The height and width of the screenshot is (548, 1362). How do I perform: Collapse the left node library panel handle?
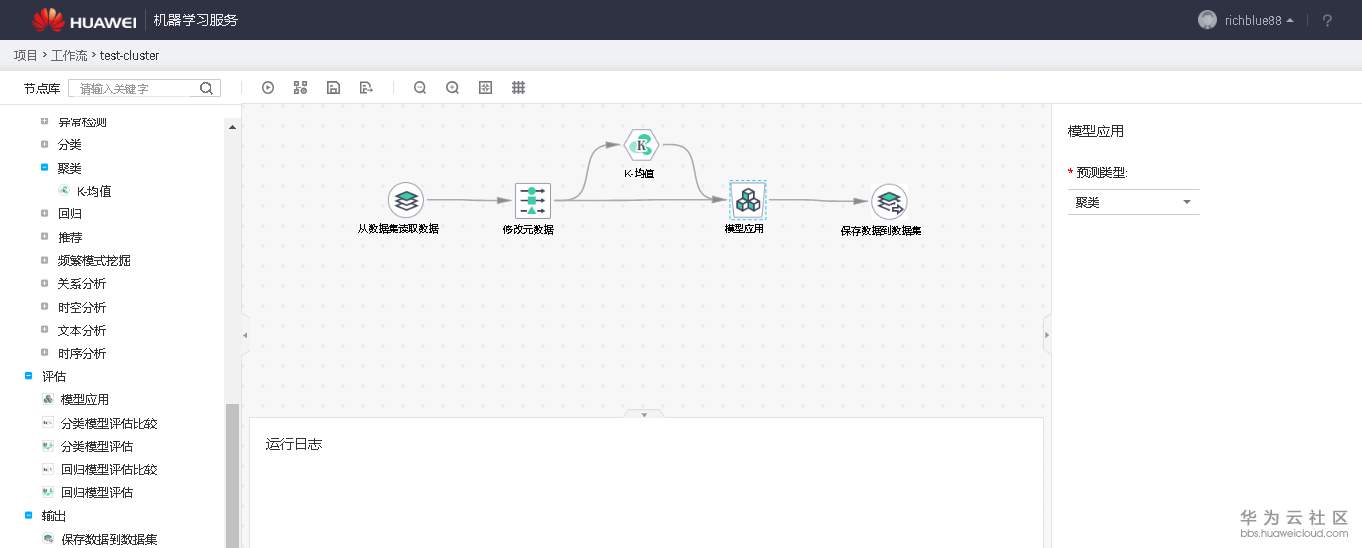pos(245,336)
